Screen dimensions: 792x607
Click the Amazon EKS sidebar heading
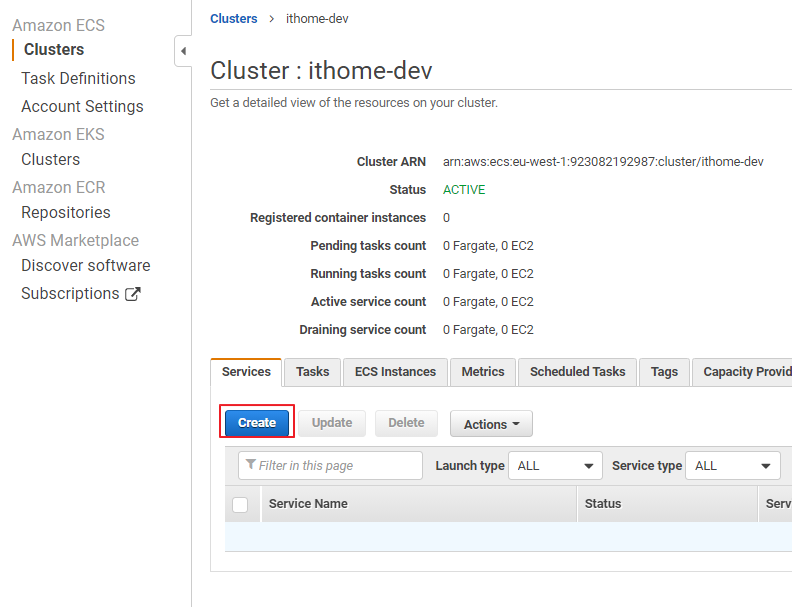tap(59, 134)
